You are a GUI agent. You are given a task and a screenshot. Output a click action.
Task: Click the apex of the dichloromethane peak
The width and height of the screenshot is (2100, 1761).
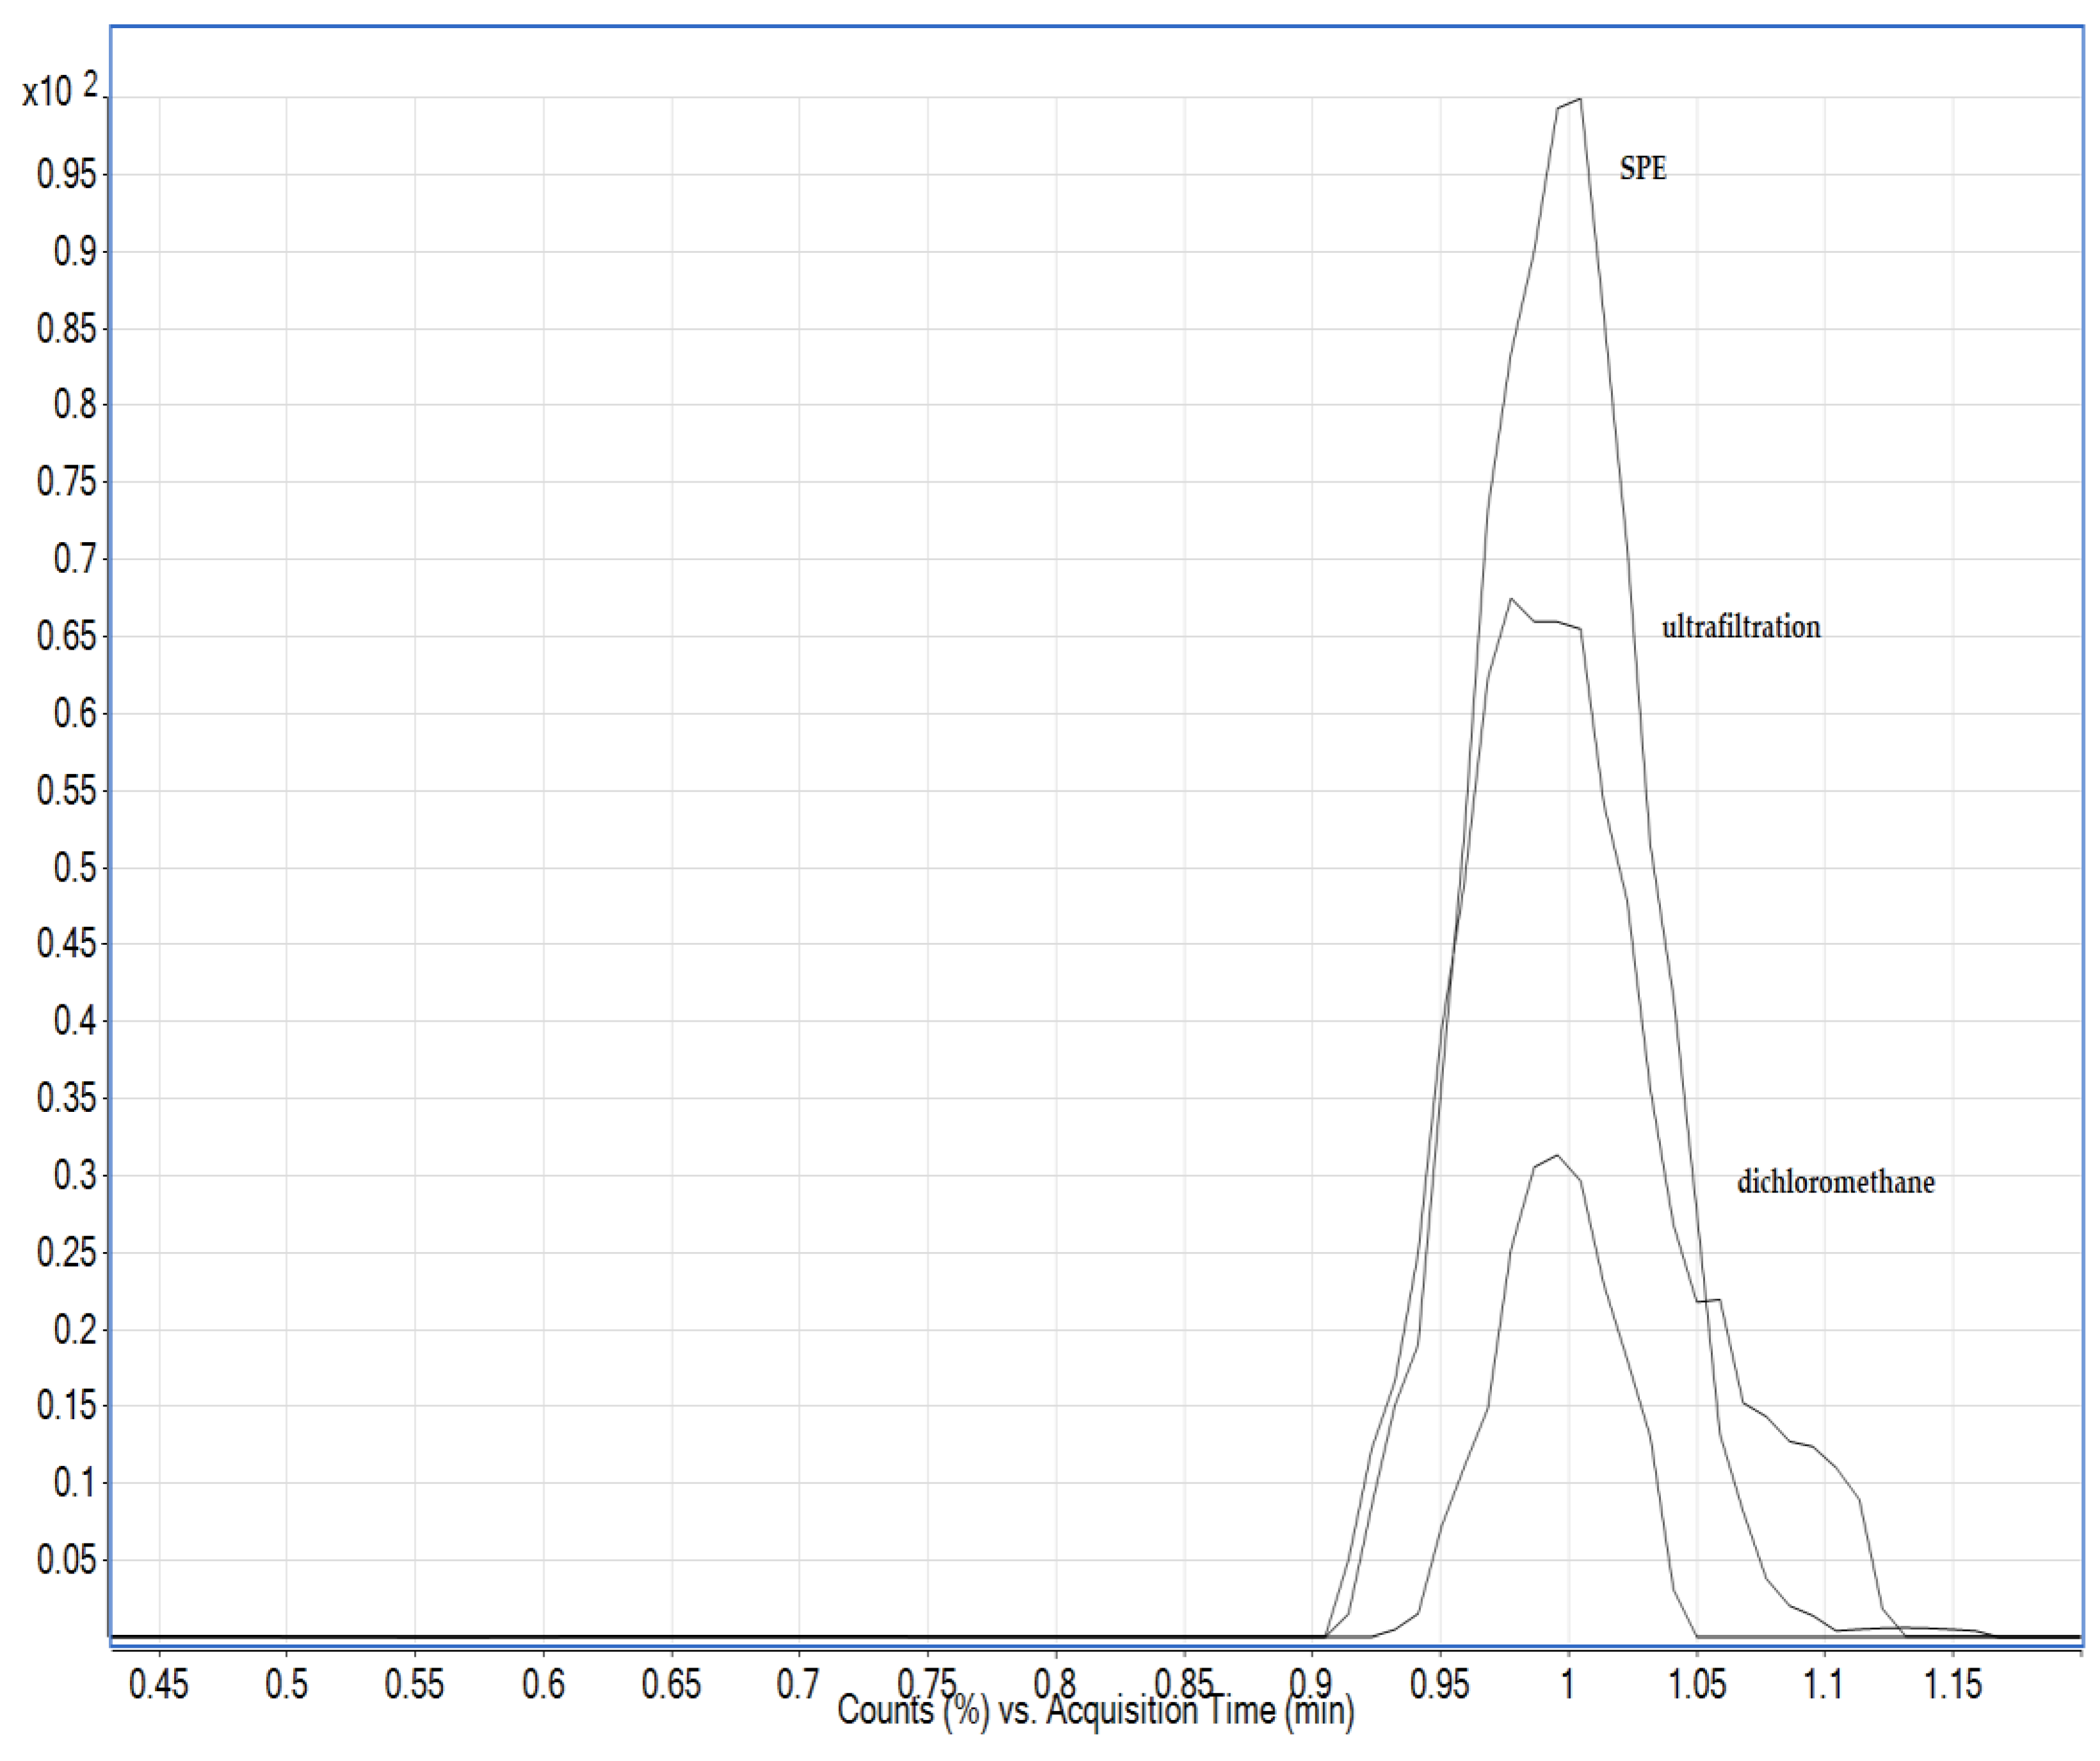tap(1556, 1156)
